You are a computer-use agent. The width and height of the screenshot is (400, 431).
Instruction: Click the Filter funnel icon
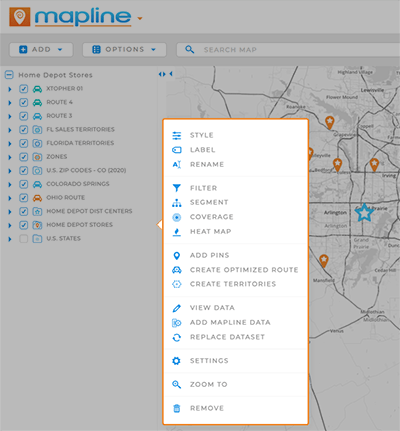177,188
